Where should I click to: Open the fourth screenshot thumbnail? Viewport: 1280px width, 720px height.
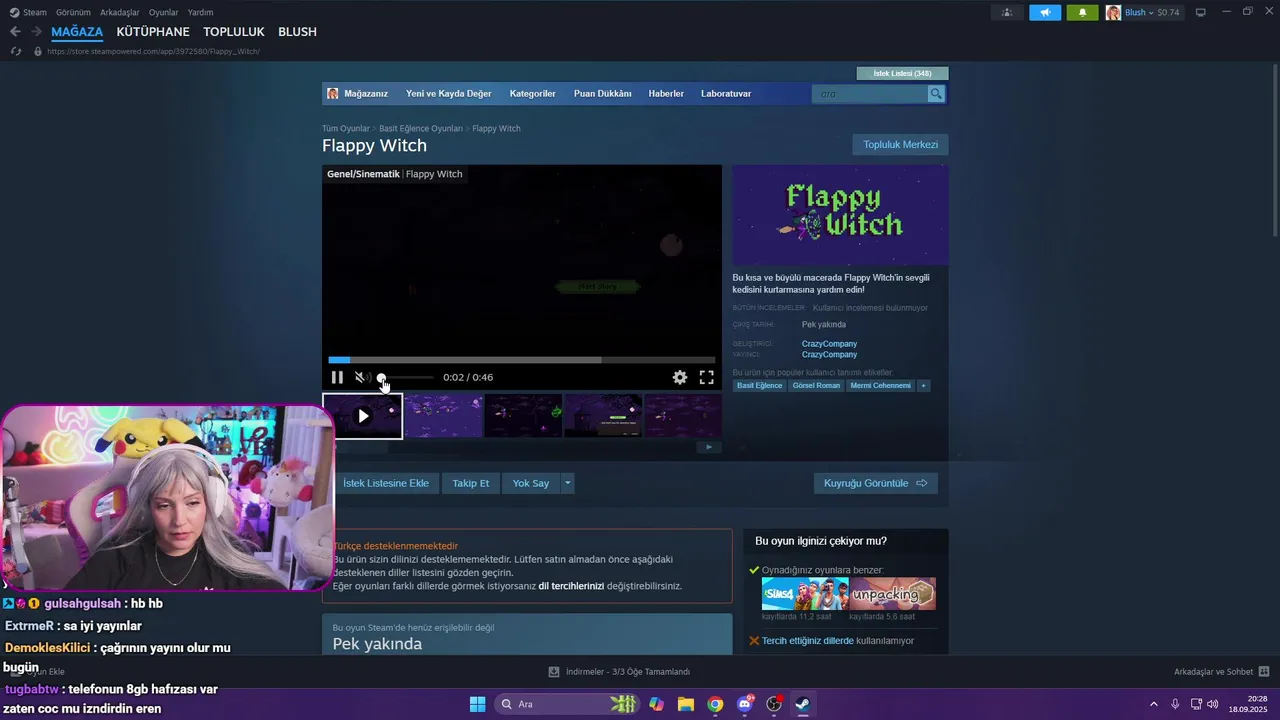[x=603, y=416]
